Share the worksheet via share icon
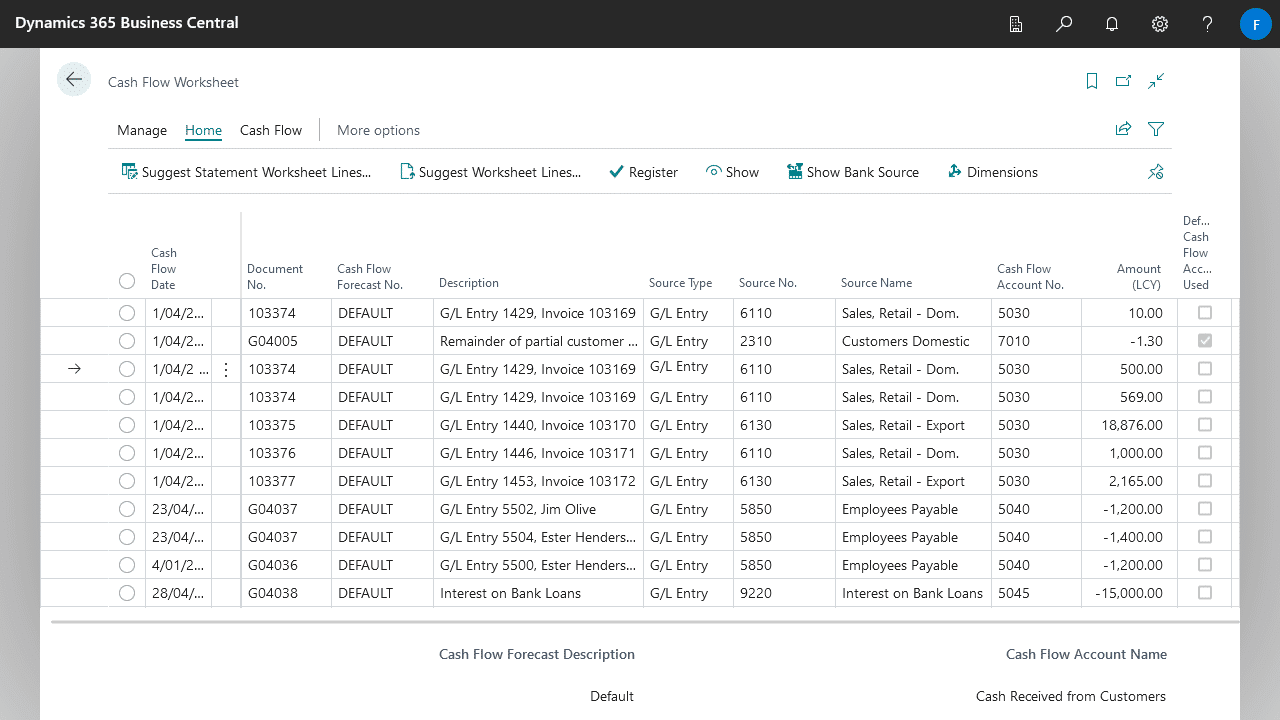 tap(1123, 129)
